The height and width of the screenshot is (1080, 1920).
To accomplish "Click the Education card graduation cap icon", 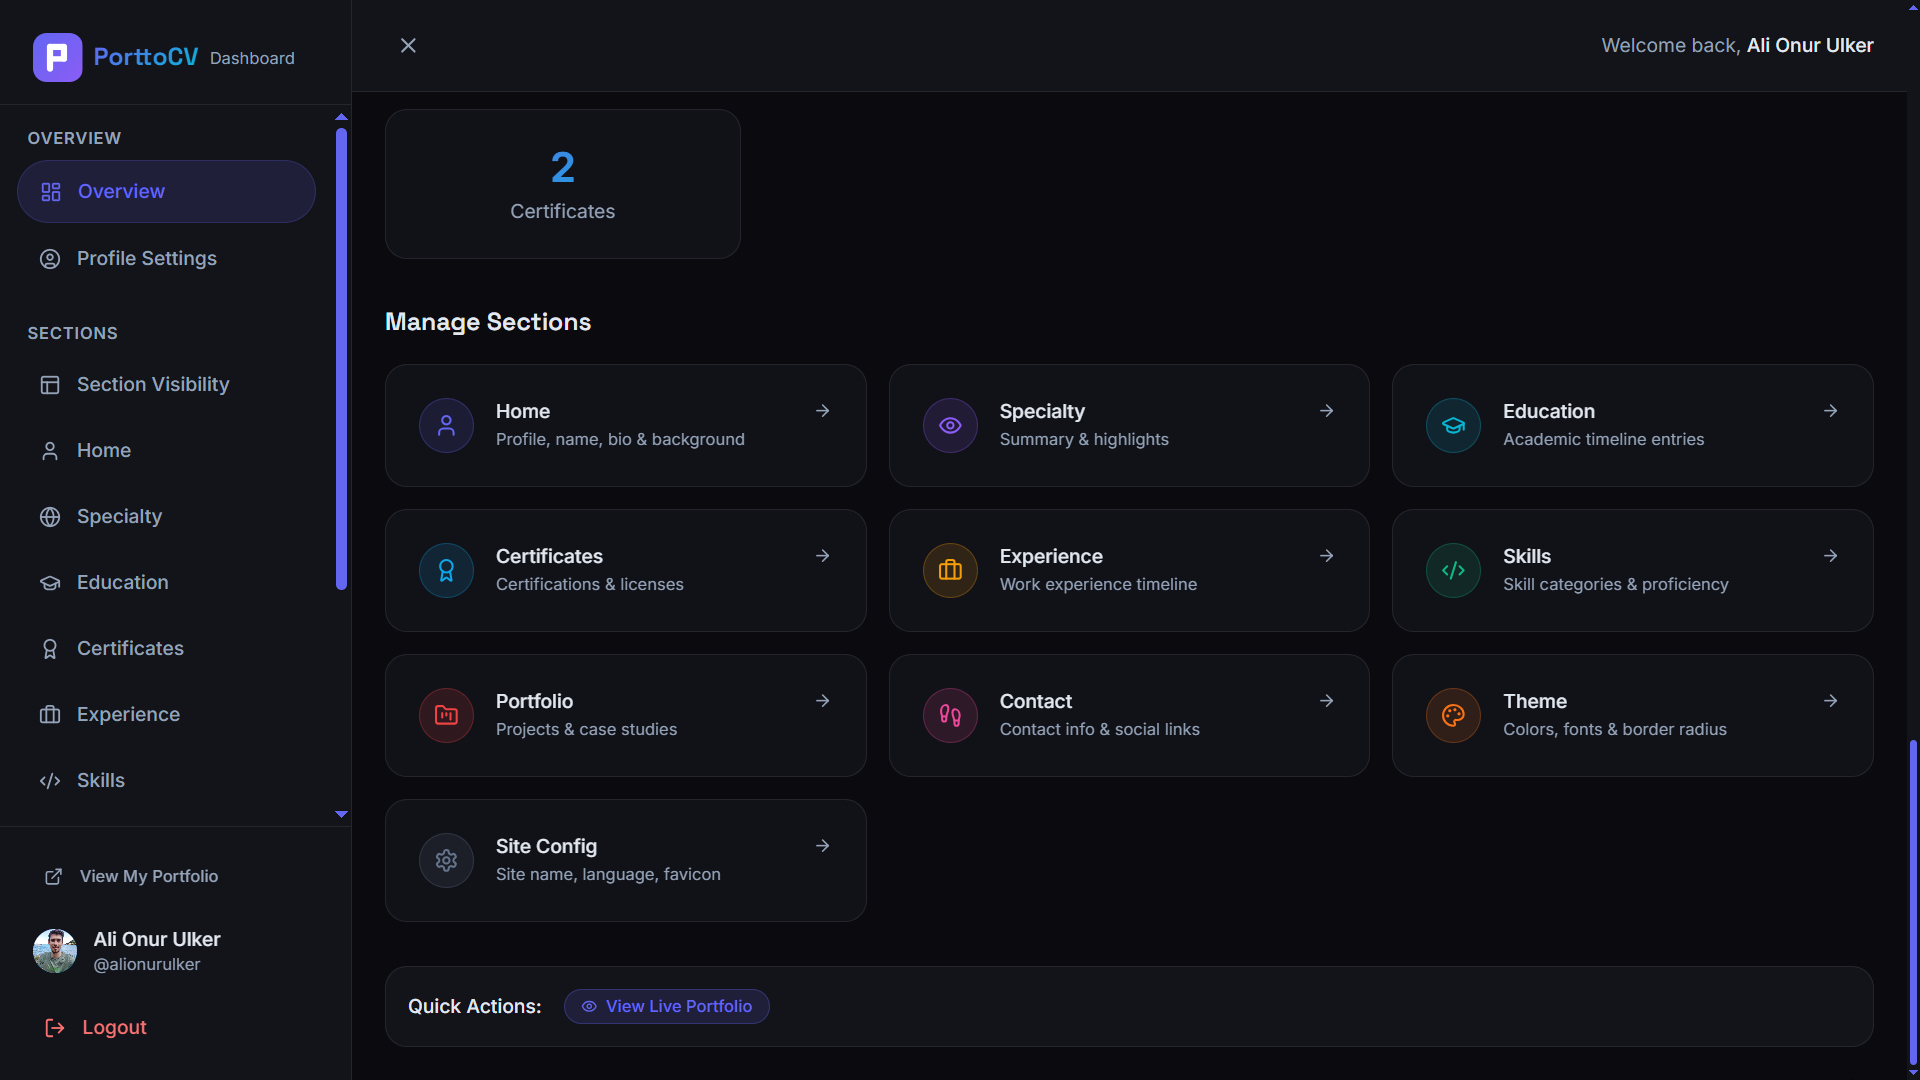I will coord(1453,425).
